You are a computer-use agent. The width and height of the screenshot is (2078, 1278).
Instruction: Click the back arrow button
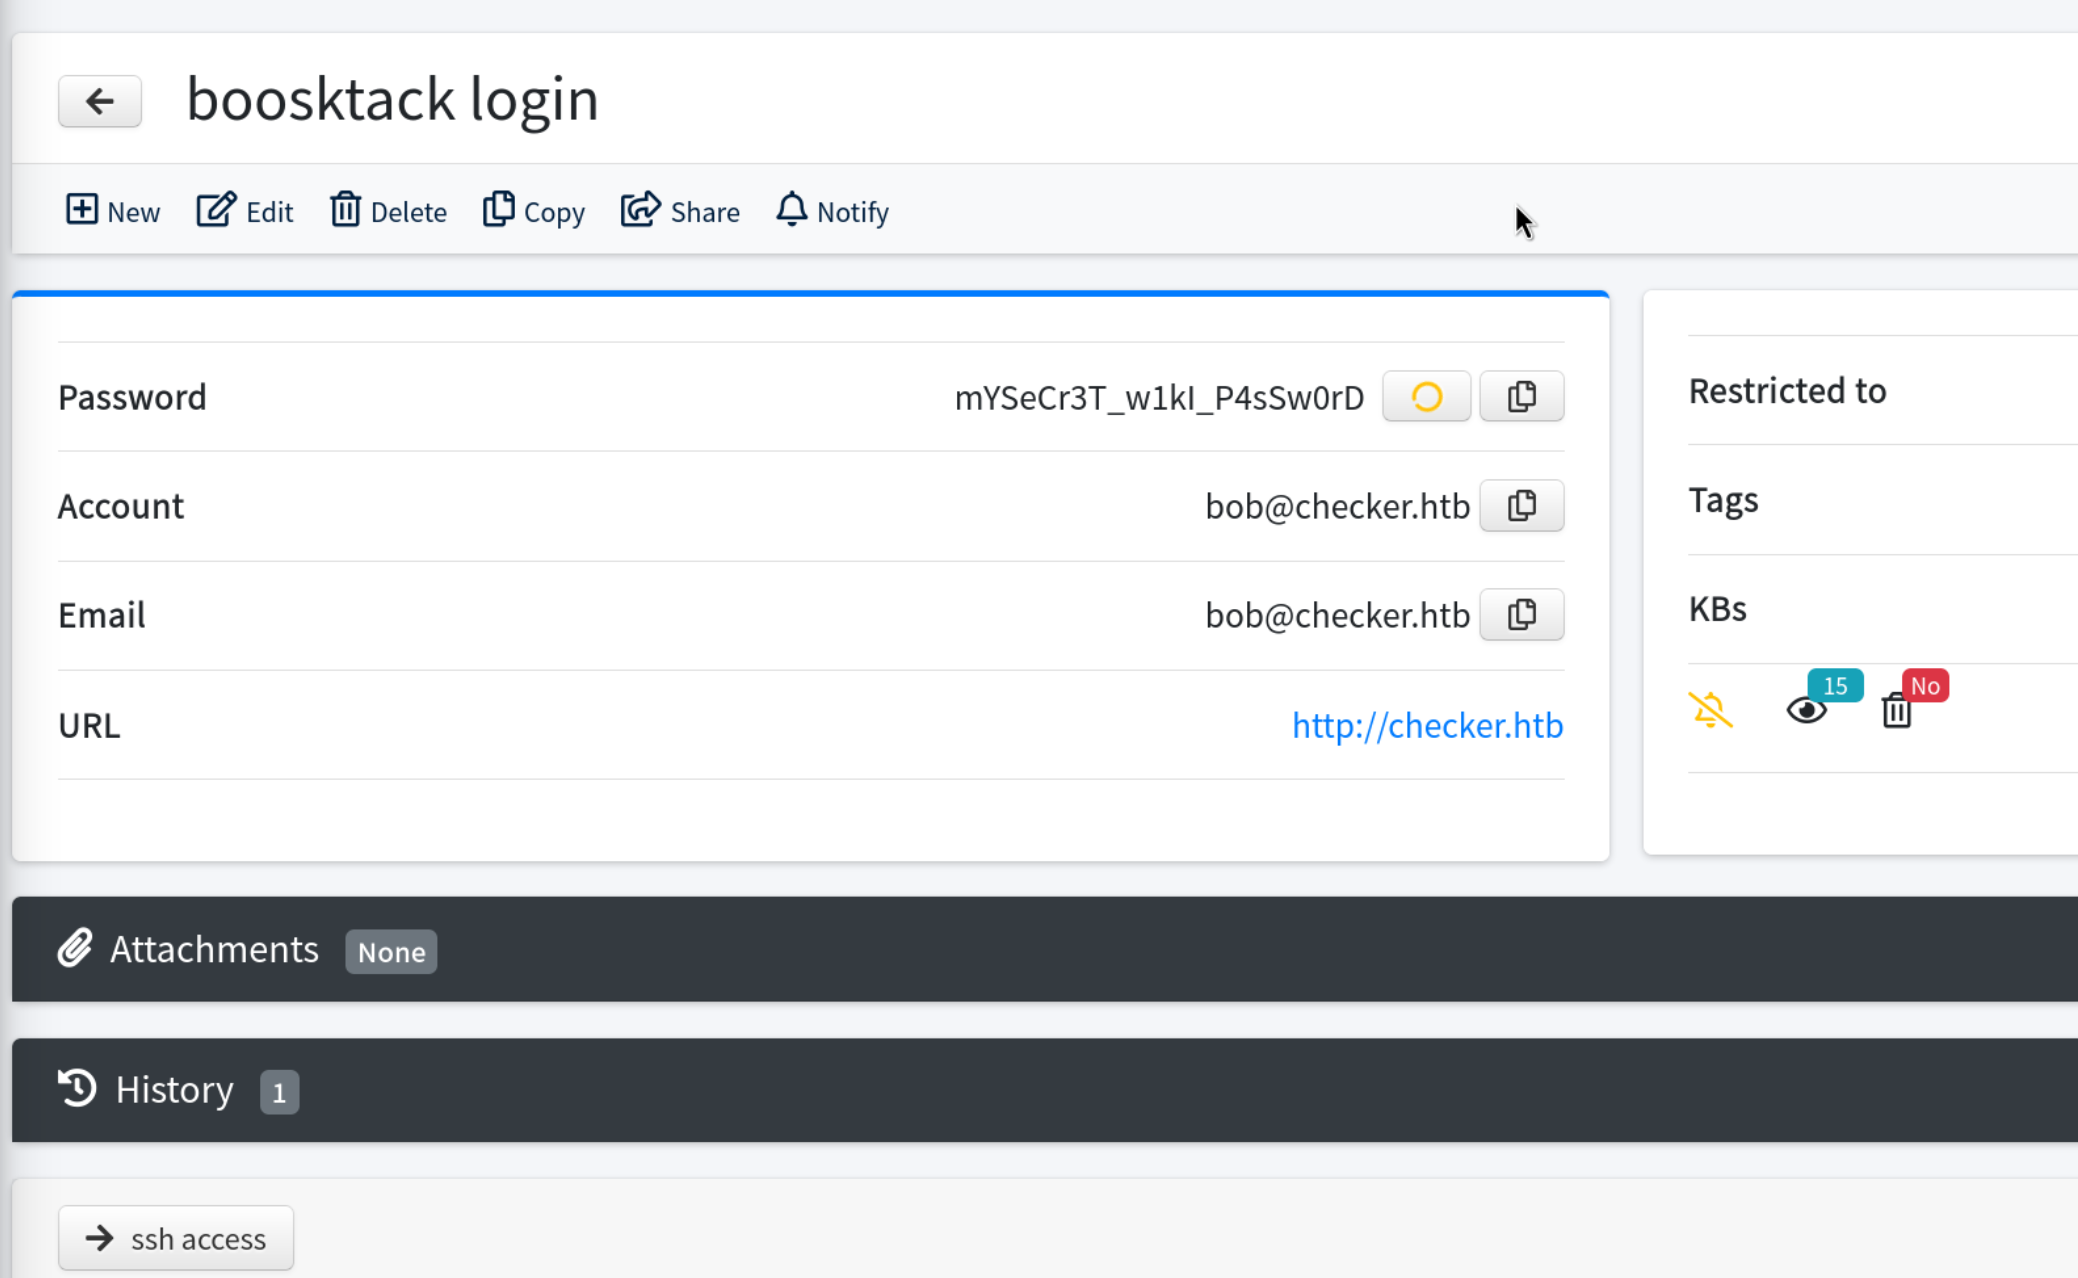pos(99,101)
